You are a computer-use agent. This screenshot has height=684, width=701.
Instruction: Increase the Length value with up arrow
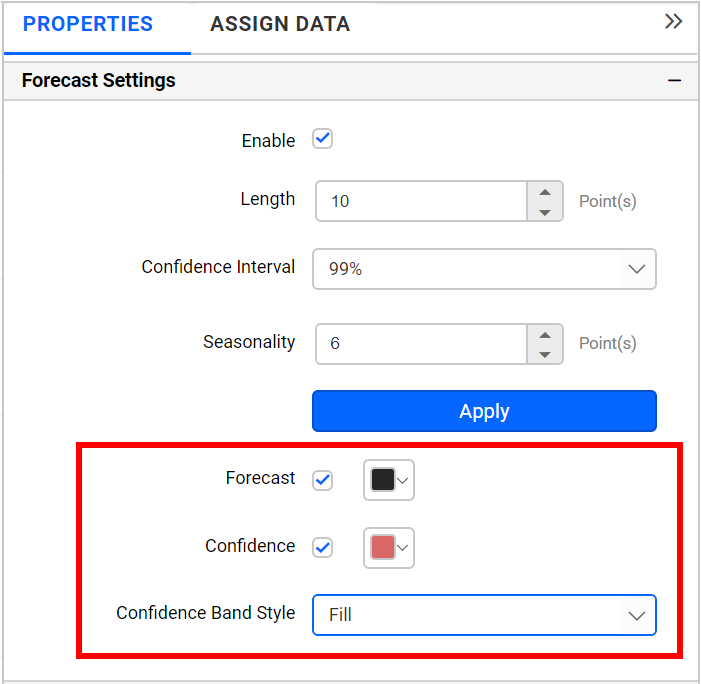pos(544,191)
